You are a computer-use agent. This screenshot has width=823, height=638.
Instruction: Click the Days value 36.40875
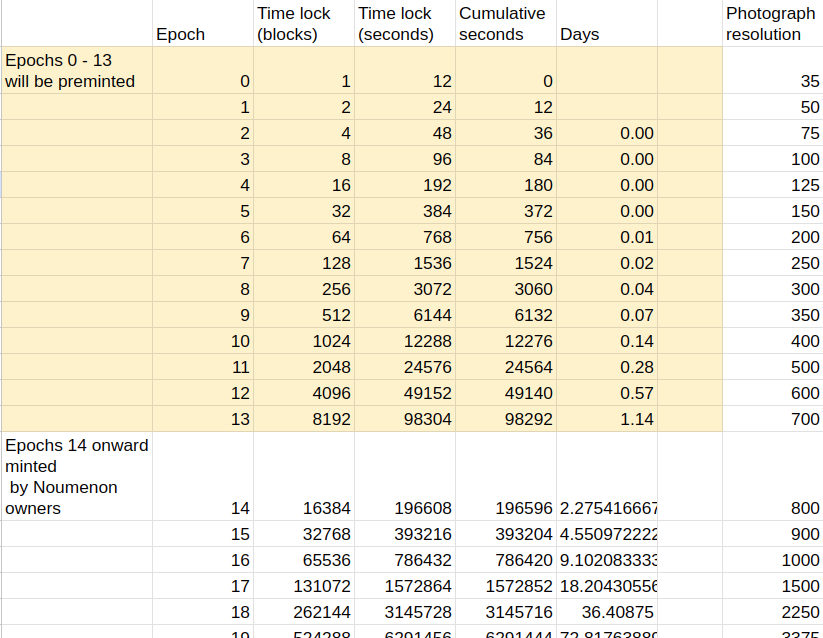pyautogui.click(x=606, y=613)
